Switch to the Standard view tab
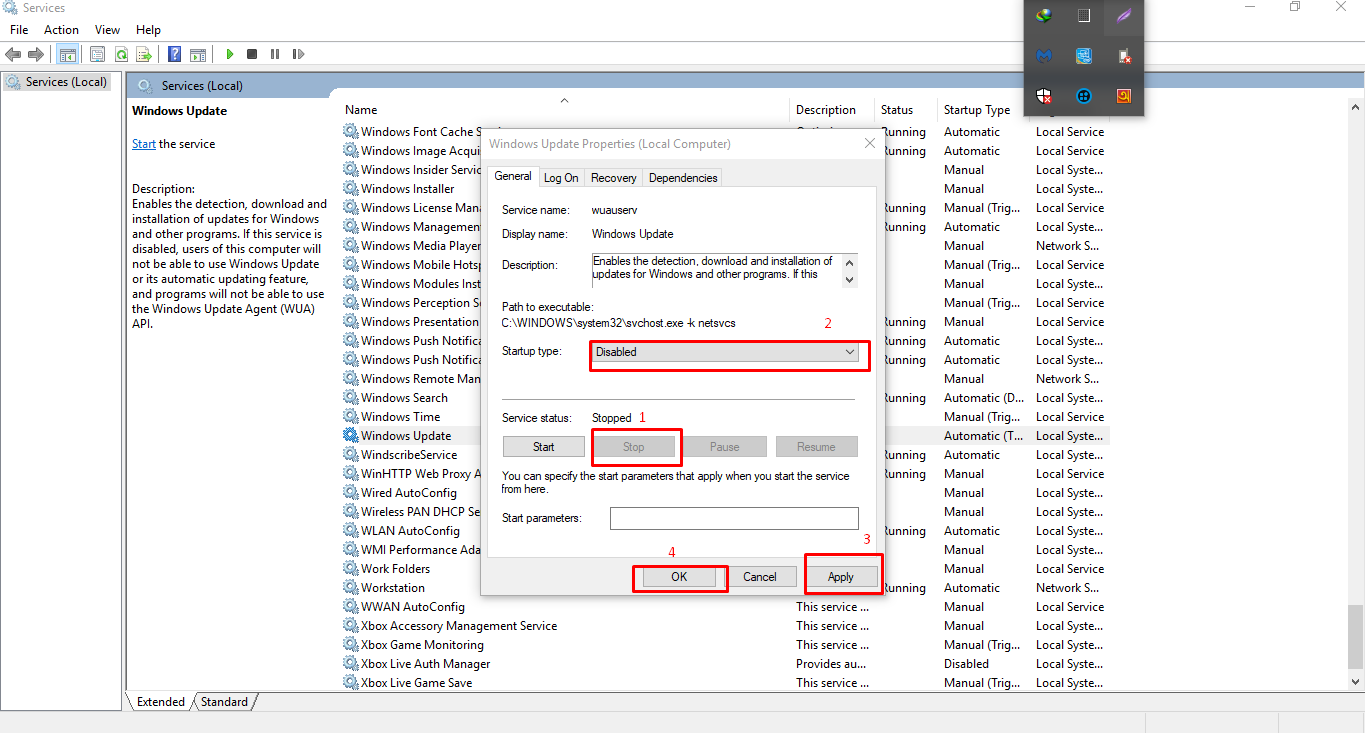The height and width of the screenshot is (733, 1365). click(224, 702)
